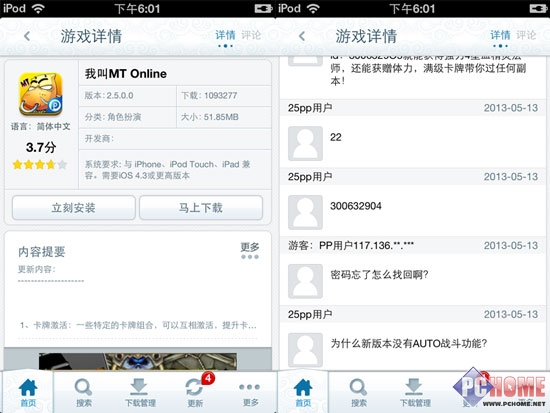
Task: Select comment 为什么新版本没有AUTO战斗功能?
Action: pyautogui.click(x=409, y=343)
